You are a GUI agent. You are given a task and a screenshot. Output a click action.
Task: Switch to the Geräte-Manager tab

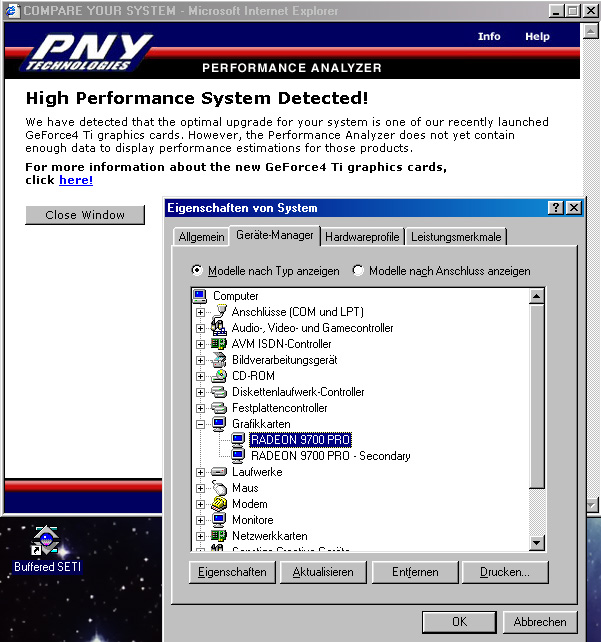275,235
